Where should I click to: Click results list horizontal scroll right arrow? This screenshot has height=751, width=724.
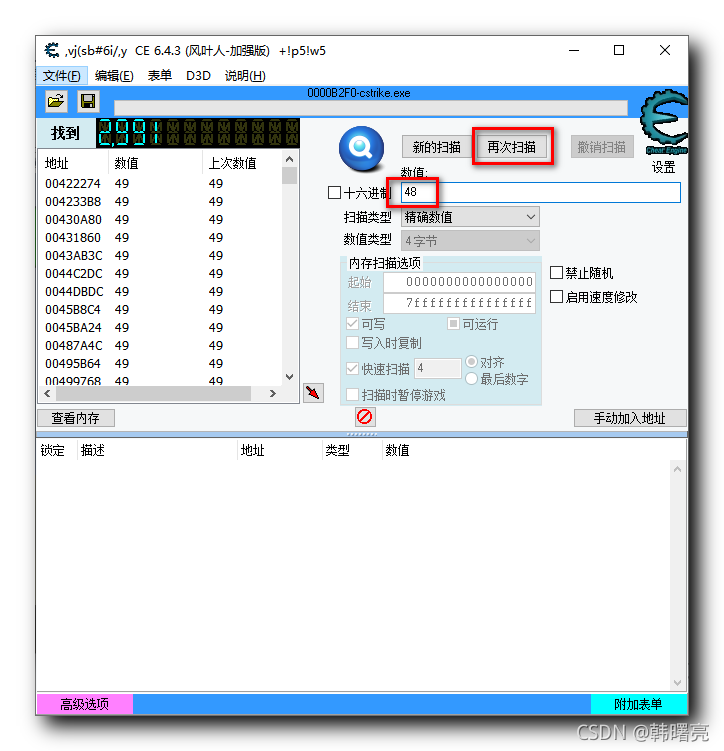tap(273, 394)
